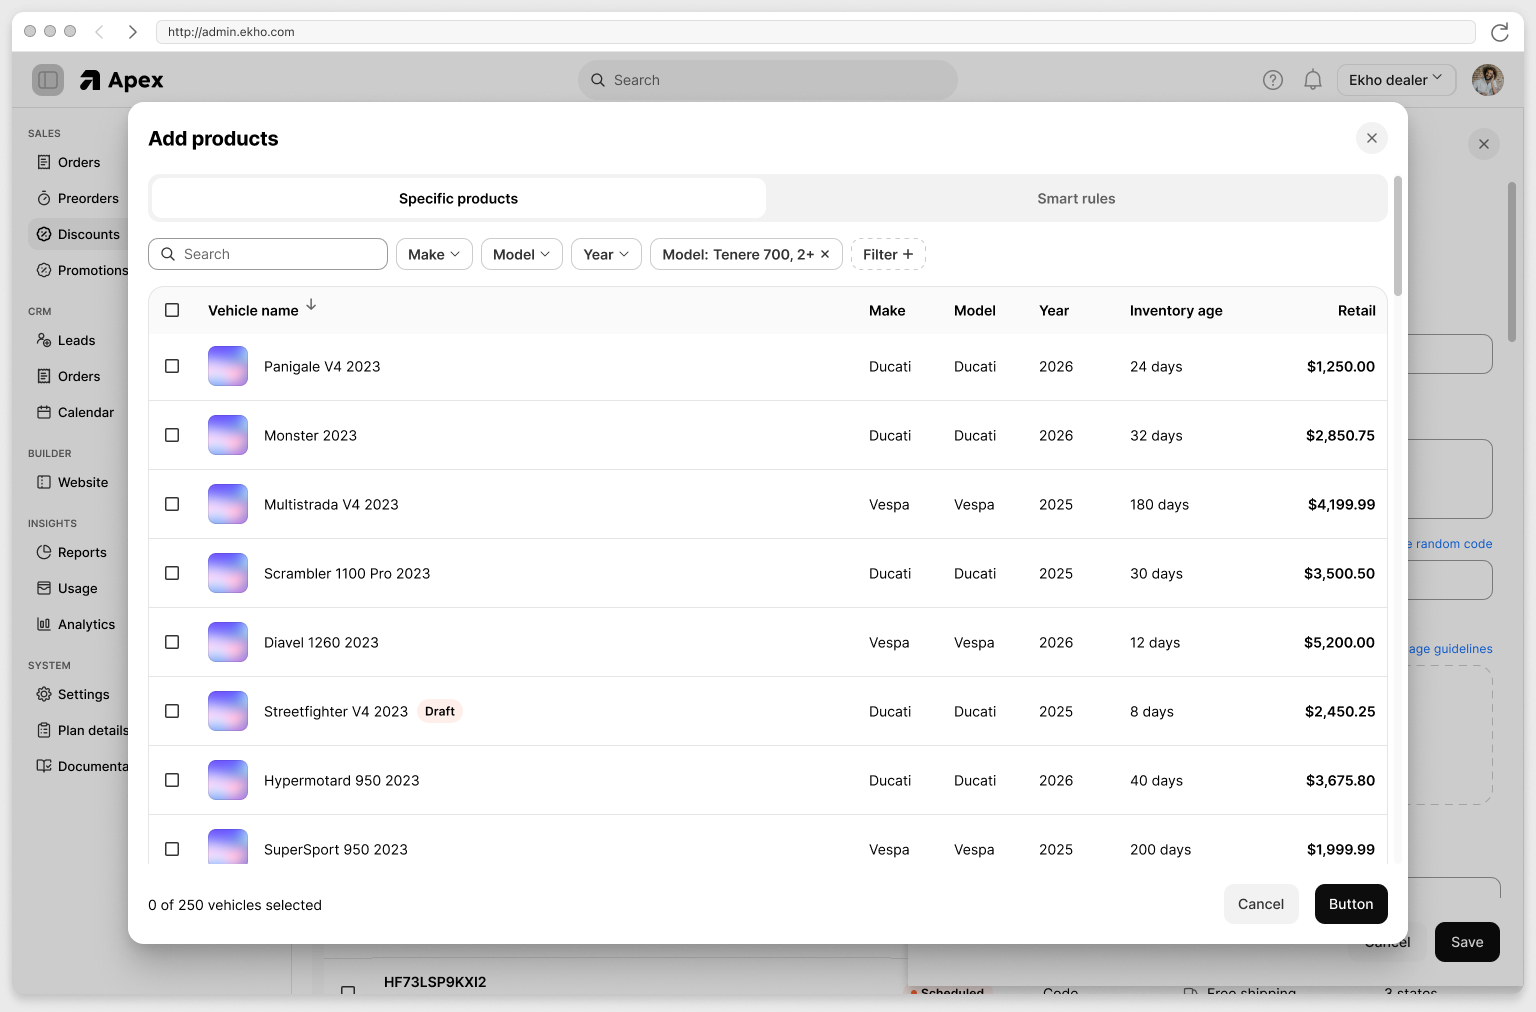Open Documentation in sidebar

click(79, 766)
